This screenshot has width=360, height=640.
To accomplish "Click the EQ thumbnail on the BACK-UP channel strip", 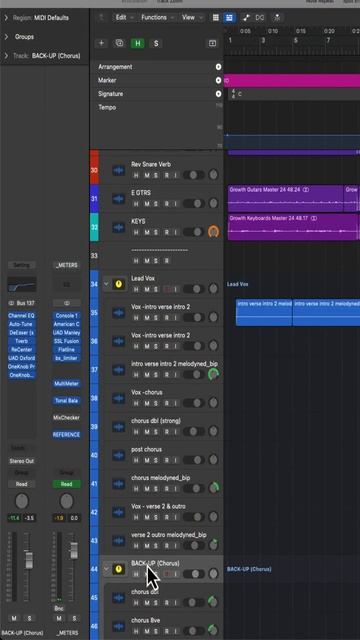I will tap(22, 284).
